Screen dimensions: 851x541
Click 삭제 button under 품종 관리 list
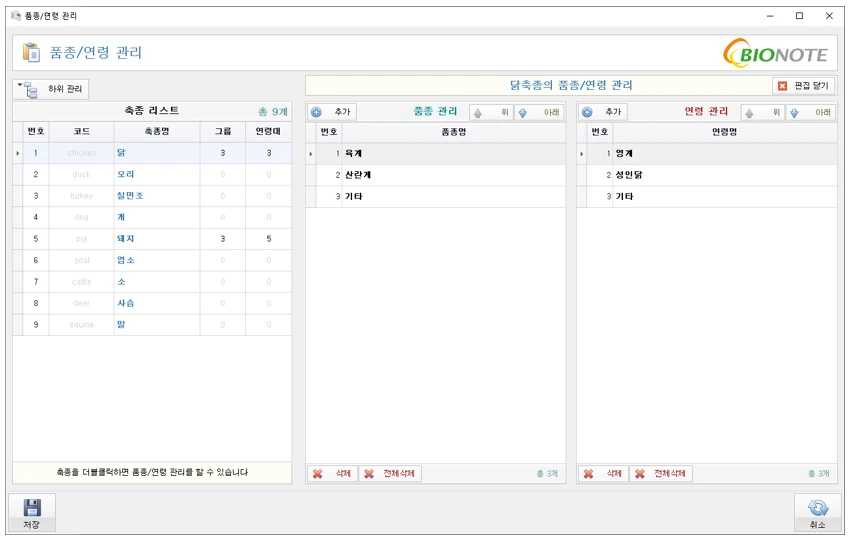click(x=332, y=474)
